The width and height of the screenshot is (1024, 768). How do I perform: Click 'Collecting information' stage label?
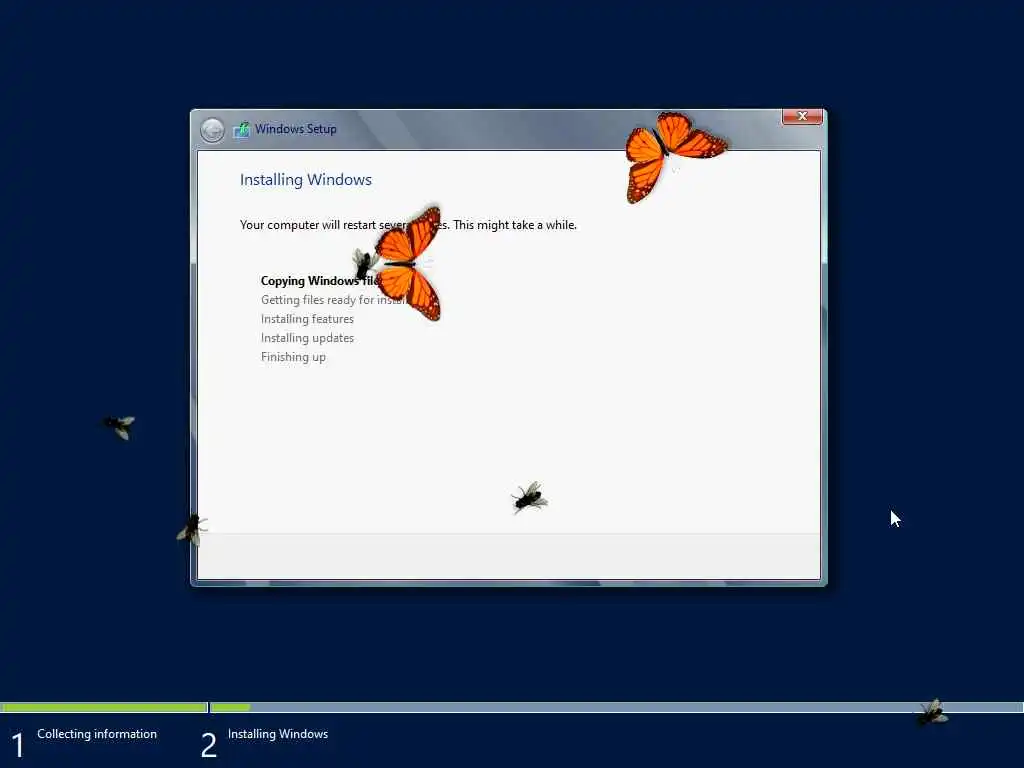97,734
